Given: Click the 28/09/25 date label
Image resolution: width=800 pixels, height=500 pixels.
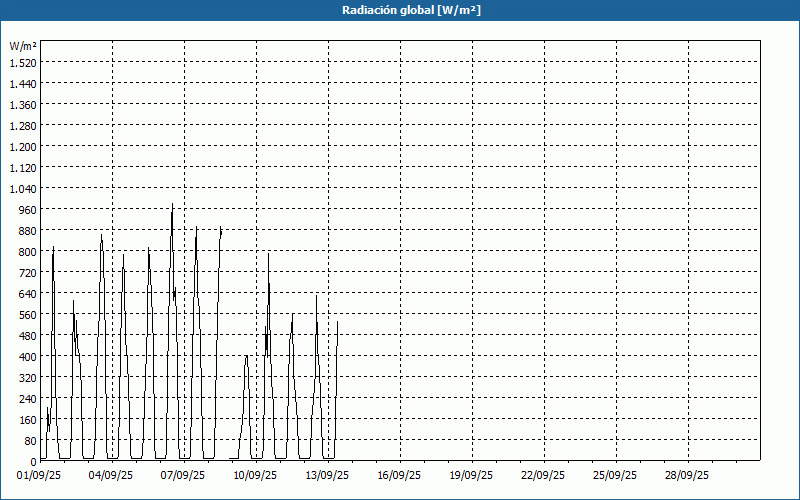Looking at the screenshot, I should click(x=687, y=475).
